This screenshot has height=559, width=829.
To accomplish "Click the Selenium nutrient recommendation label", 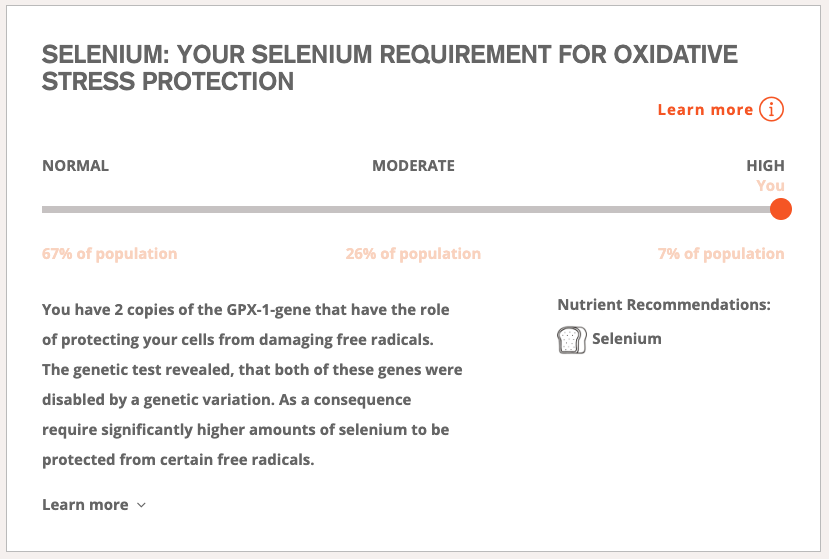I will tap(627, 338).
